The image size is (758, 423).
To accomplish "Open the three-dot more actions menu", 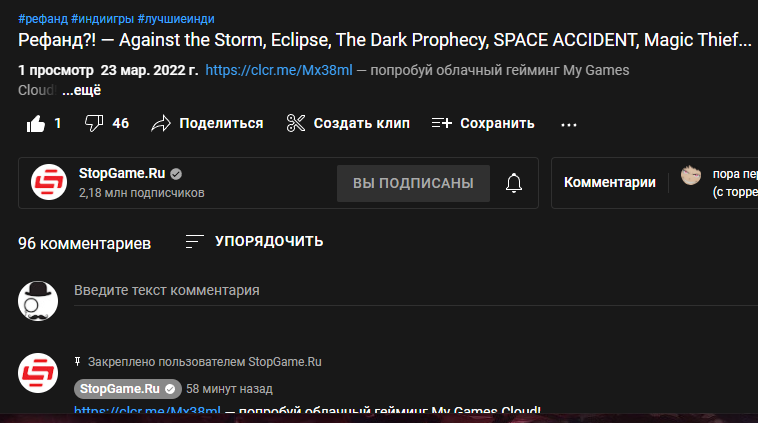I will point(568,125).
